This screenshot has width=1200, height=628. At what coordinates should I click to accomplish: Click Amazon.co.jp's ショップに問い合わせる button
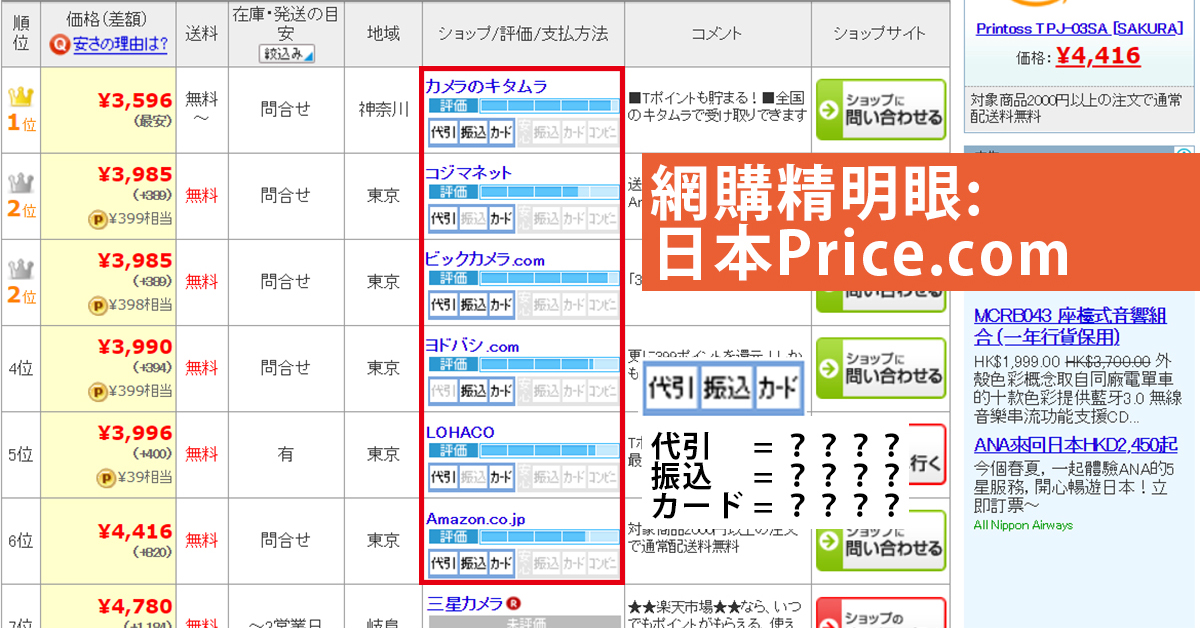pyautogui.click(x=881, y=541)
